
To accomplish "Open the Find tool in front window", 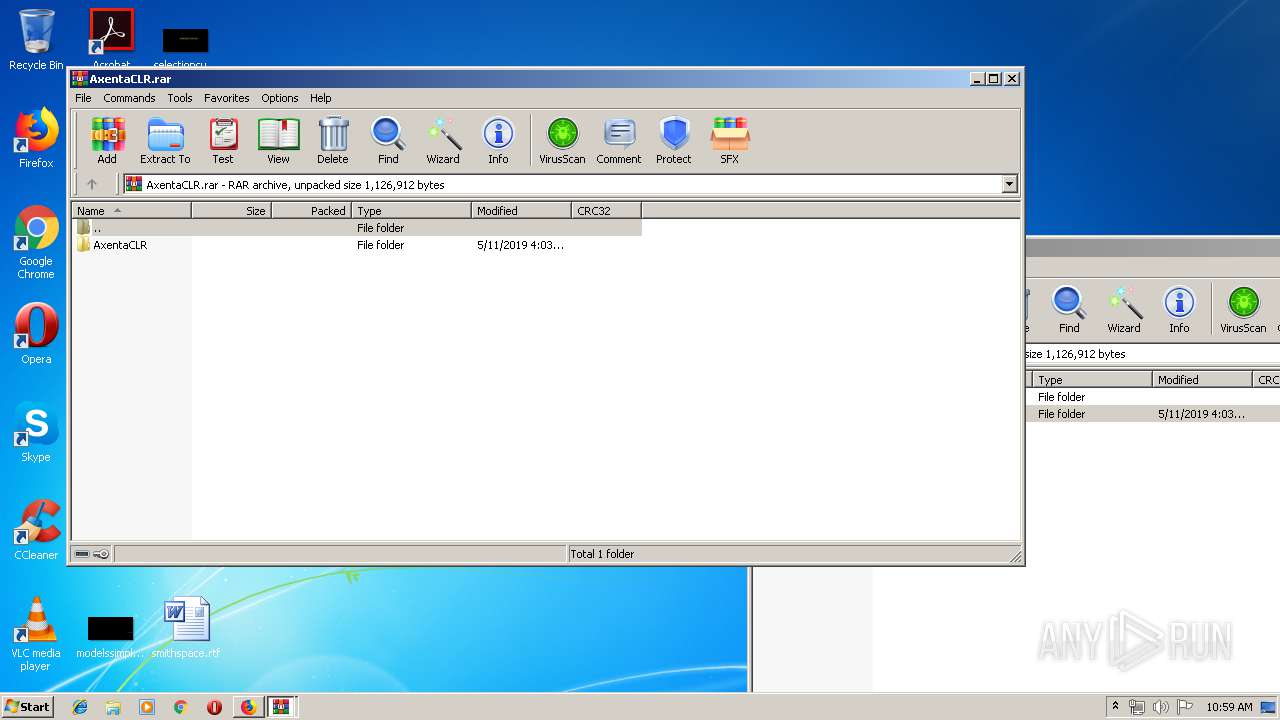I will tap(388, 141).
